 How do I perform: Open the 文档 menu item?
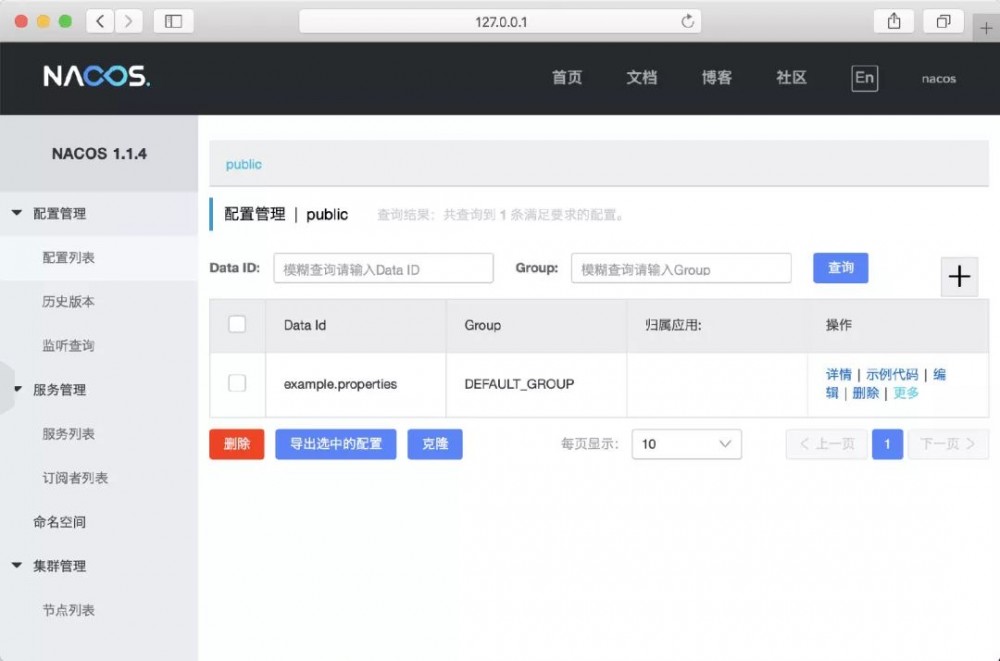[641, 78]
